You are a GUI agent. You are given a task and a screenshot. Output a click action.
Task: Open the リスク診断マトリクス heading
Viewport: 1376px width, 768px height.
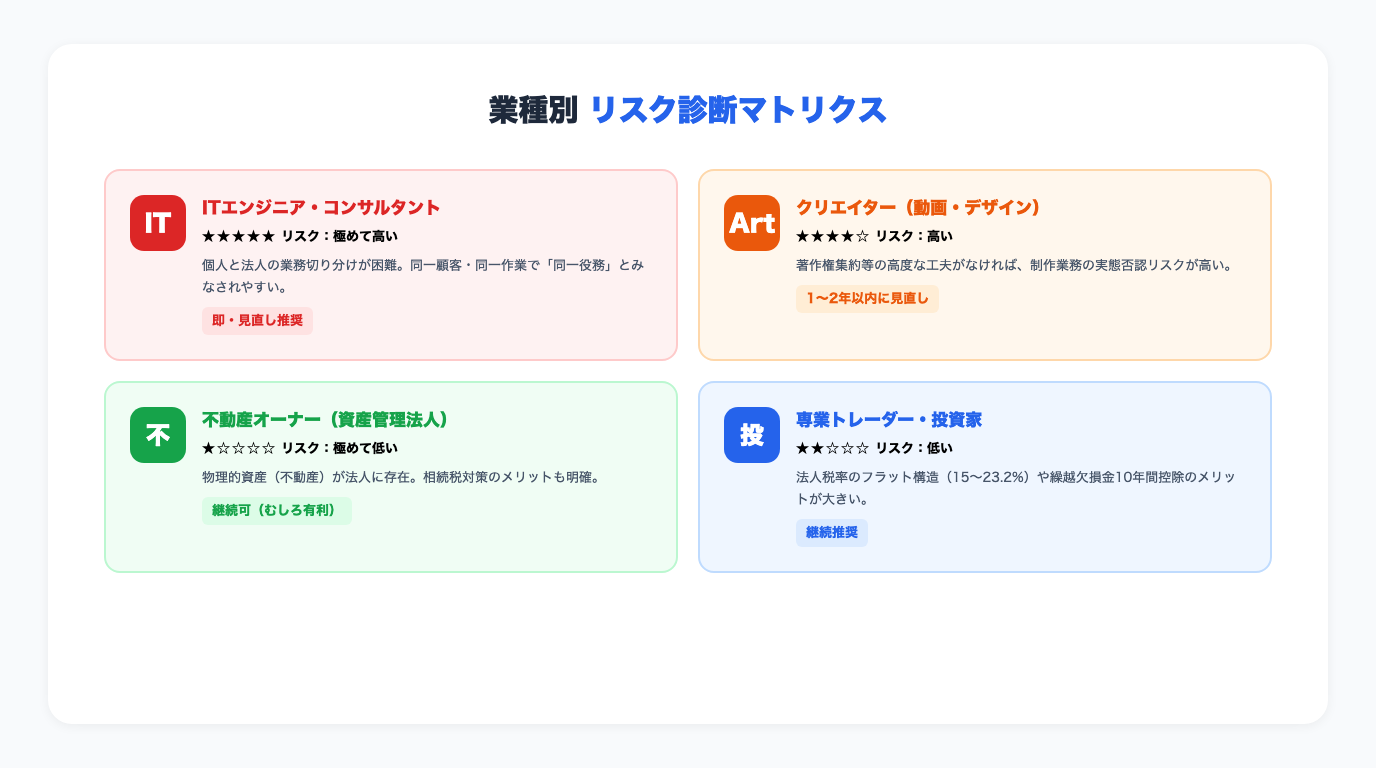click(739, 111)
